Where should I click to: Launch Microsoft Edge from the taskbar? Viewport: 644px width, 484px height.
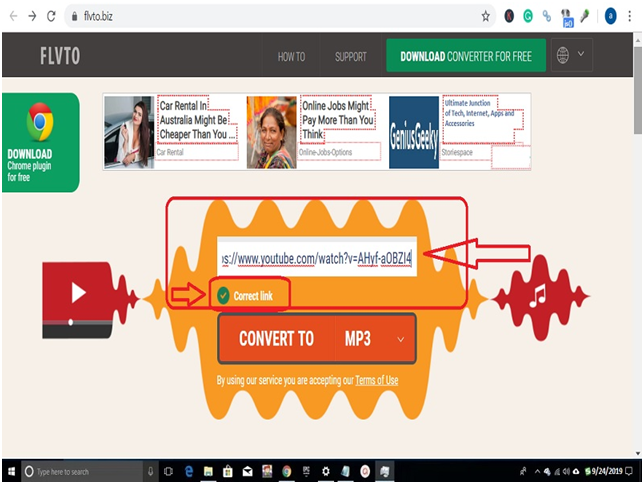[189, 471]
